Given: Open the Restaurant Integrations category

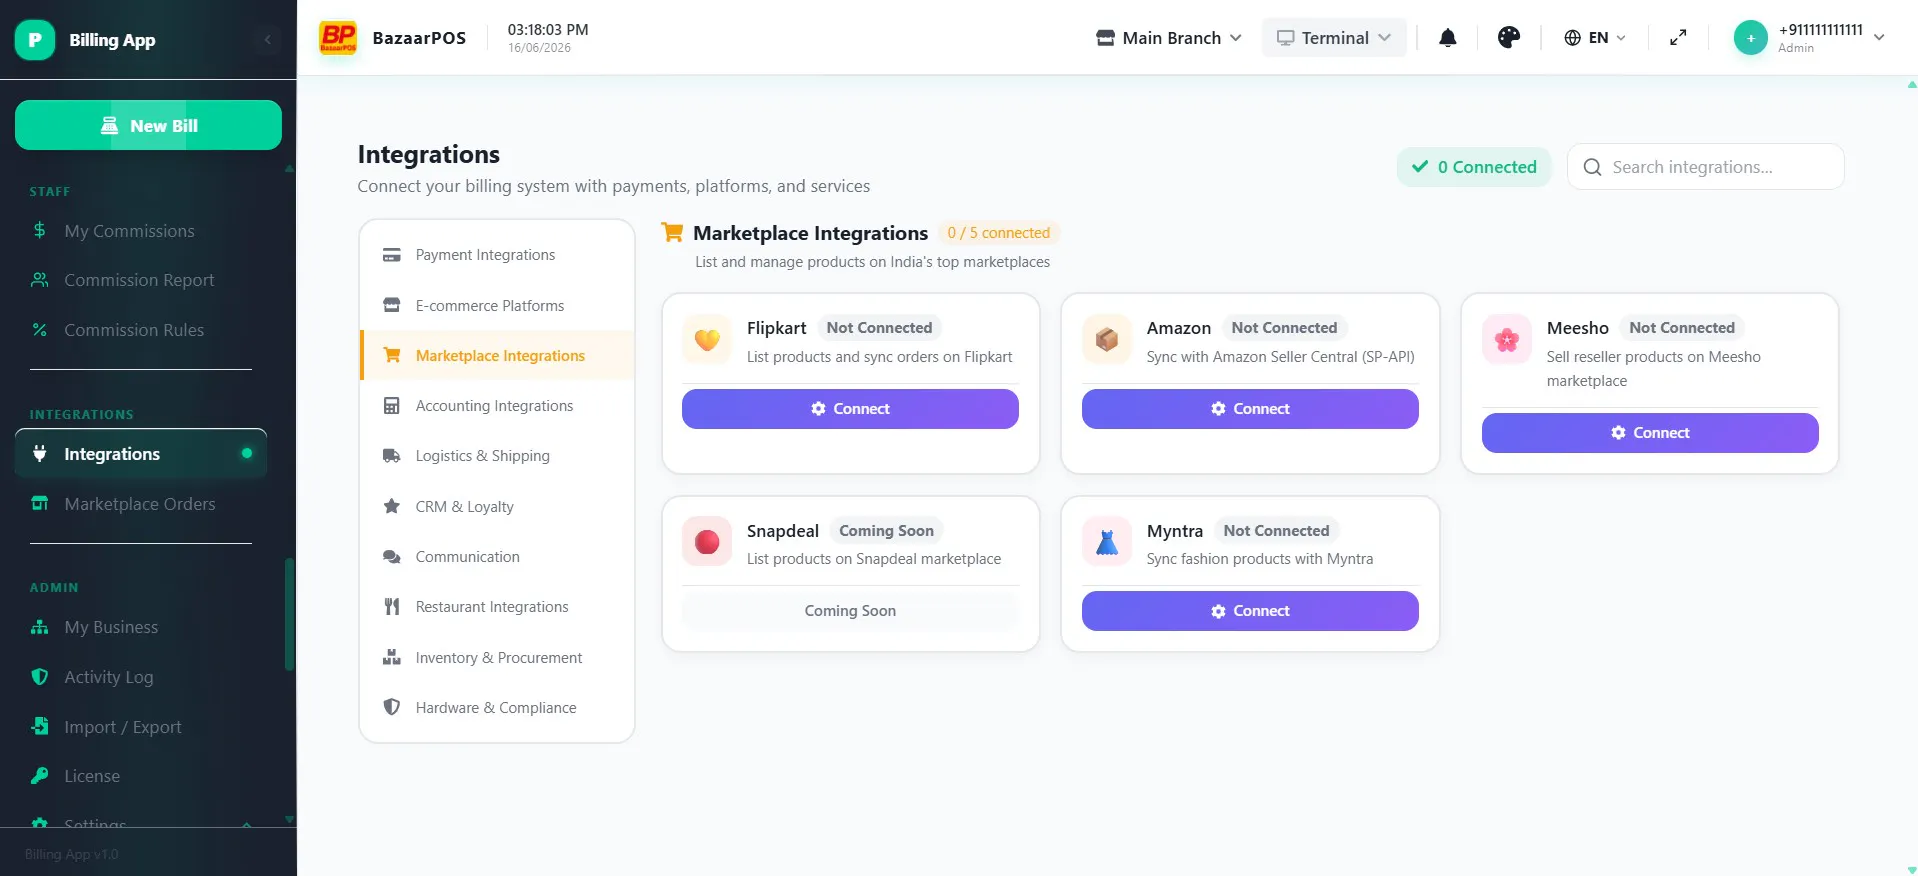Looking at the screenshot, I should [497, 607].
